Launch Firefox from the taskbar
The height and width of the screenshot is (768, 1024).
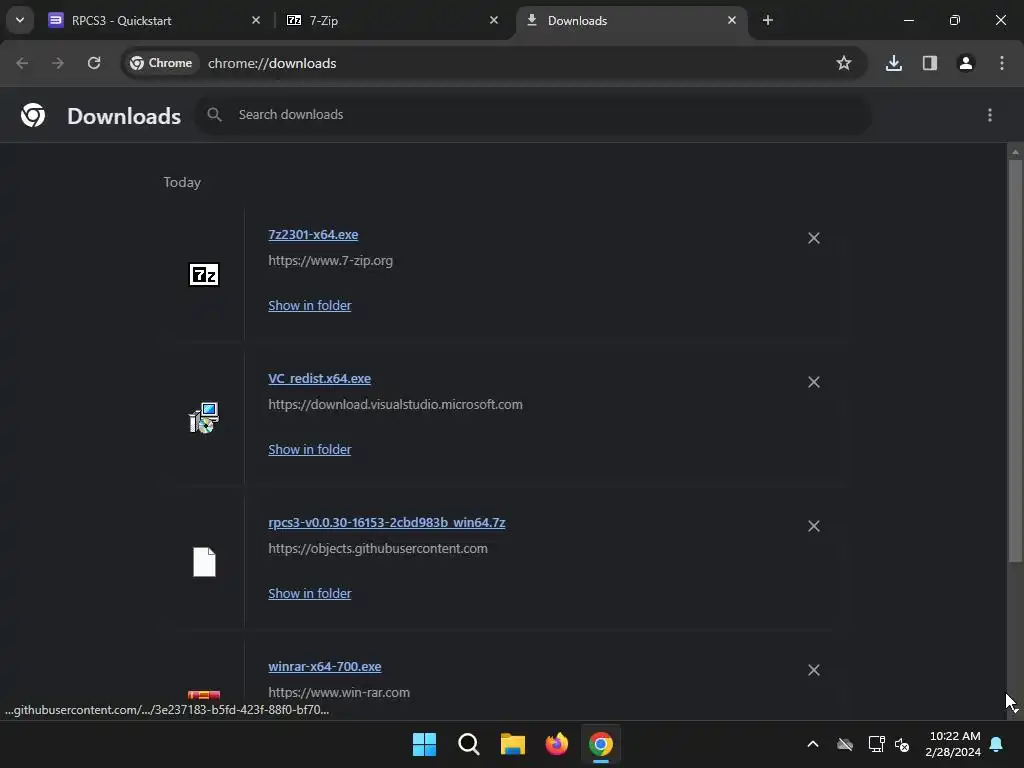(x=556, y=744)
